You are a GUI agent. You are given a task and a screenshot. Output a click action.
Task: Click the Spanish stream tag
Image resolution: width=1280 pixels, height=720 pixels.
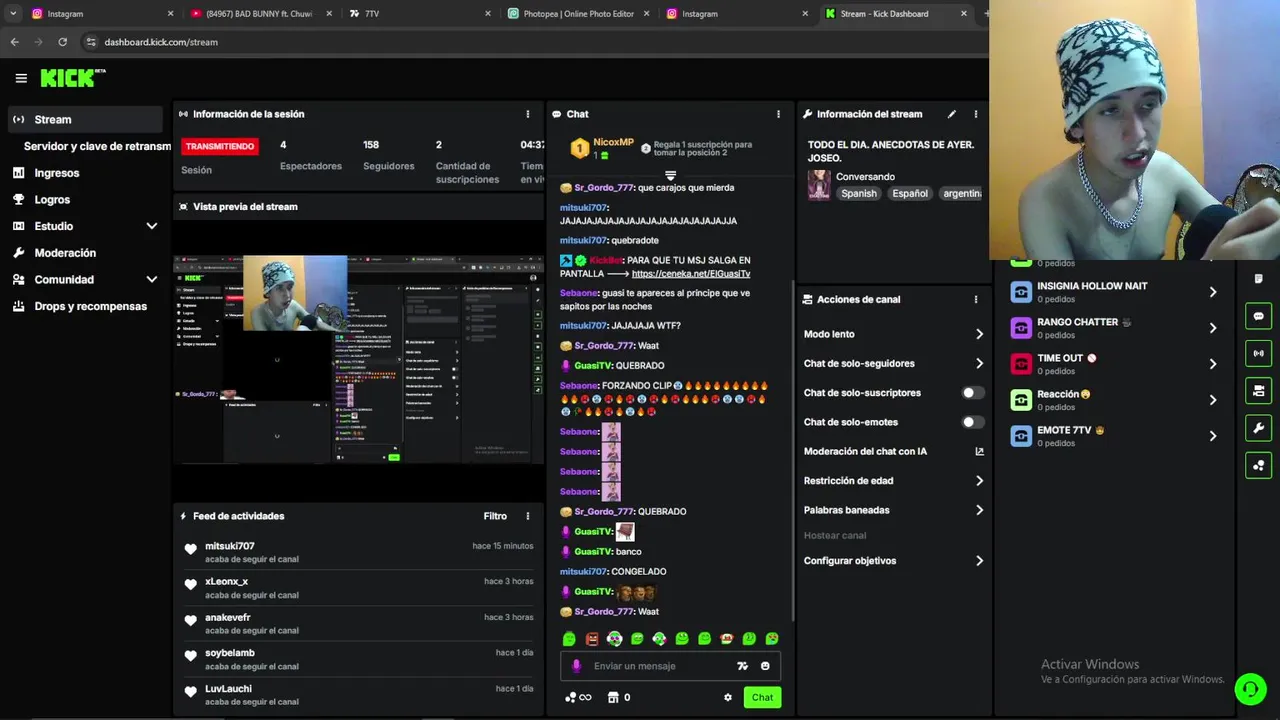(x=858, y=194)
